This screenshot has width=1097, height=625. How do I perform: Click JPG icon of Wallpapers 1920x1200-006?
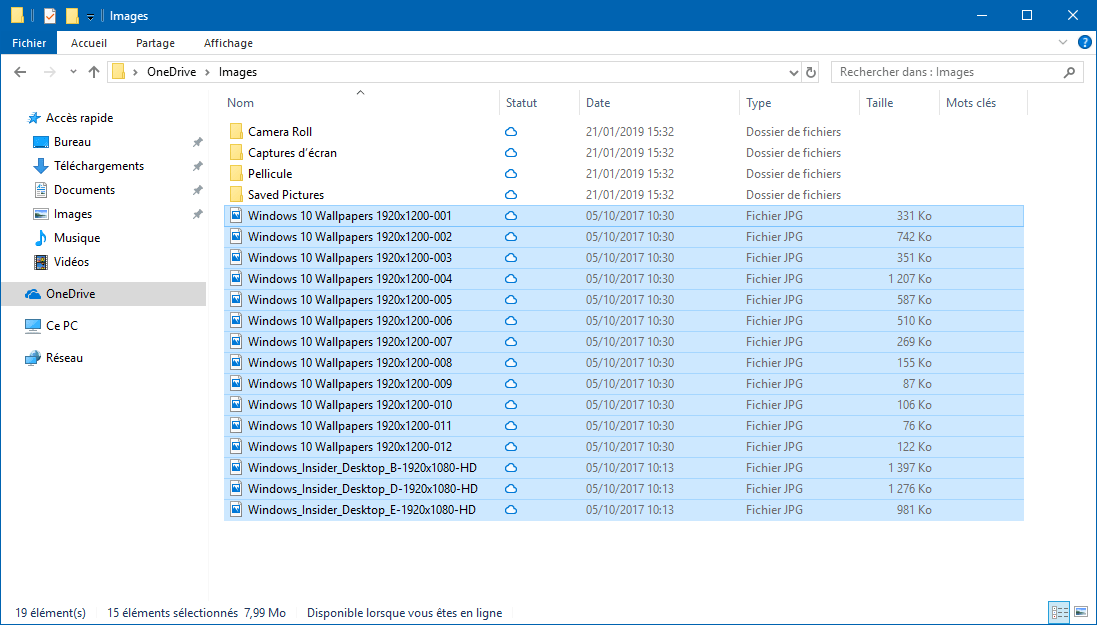coord(236,321)
